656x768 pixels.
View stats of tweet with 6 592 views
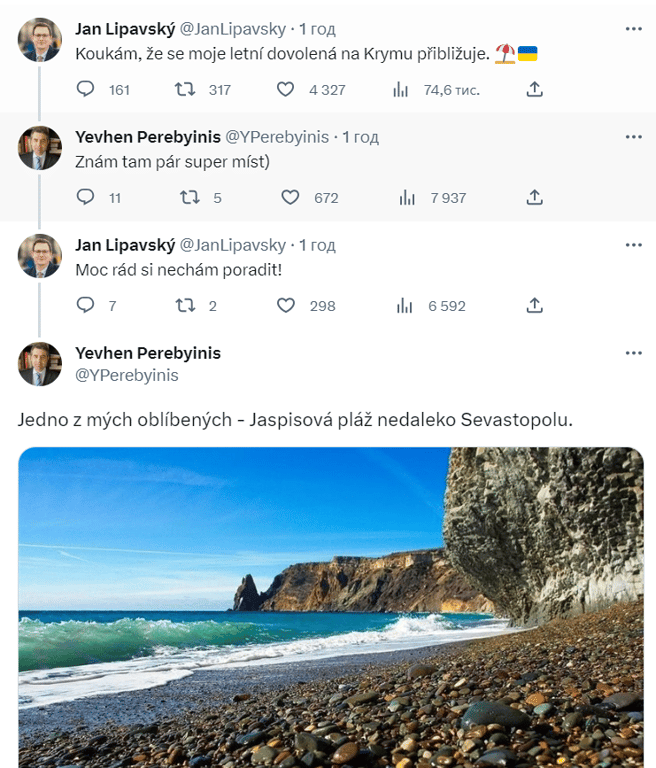(x=406, y=306)
